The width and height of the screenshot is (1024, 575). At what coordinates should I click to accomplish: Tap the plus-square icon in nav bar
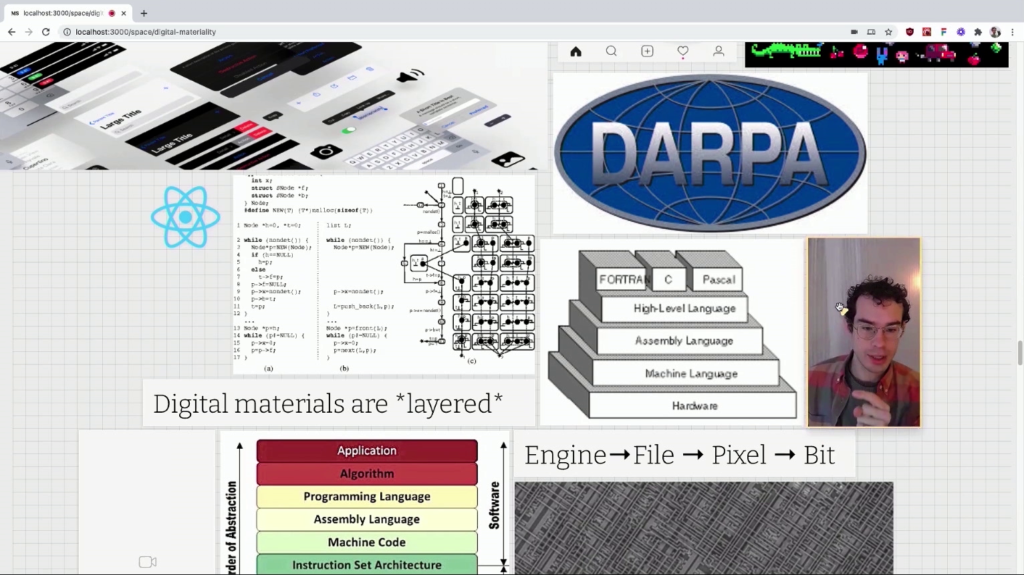[x=647, y=51]
